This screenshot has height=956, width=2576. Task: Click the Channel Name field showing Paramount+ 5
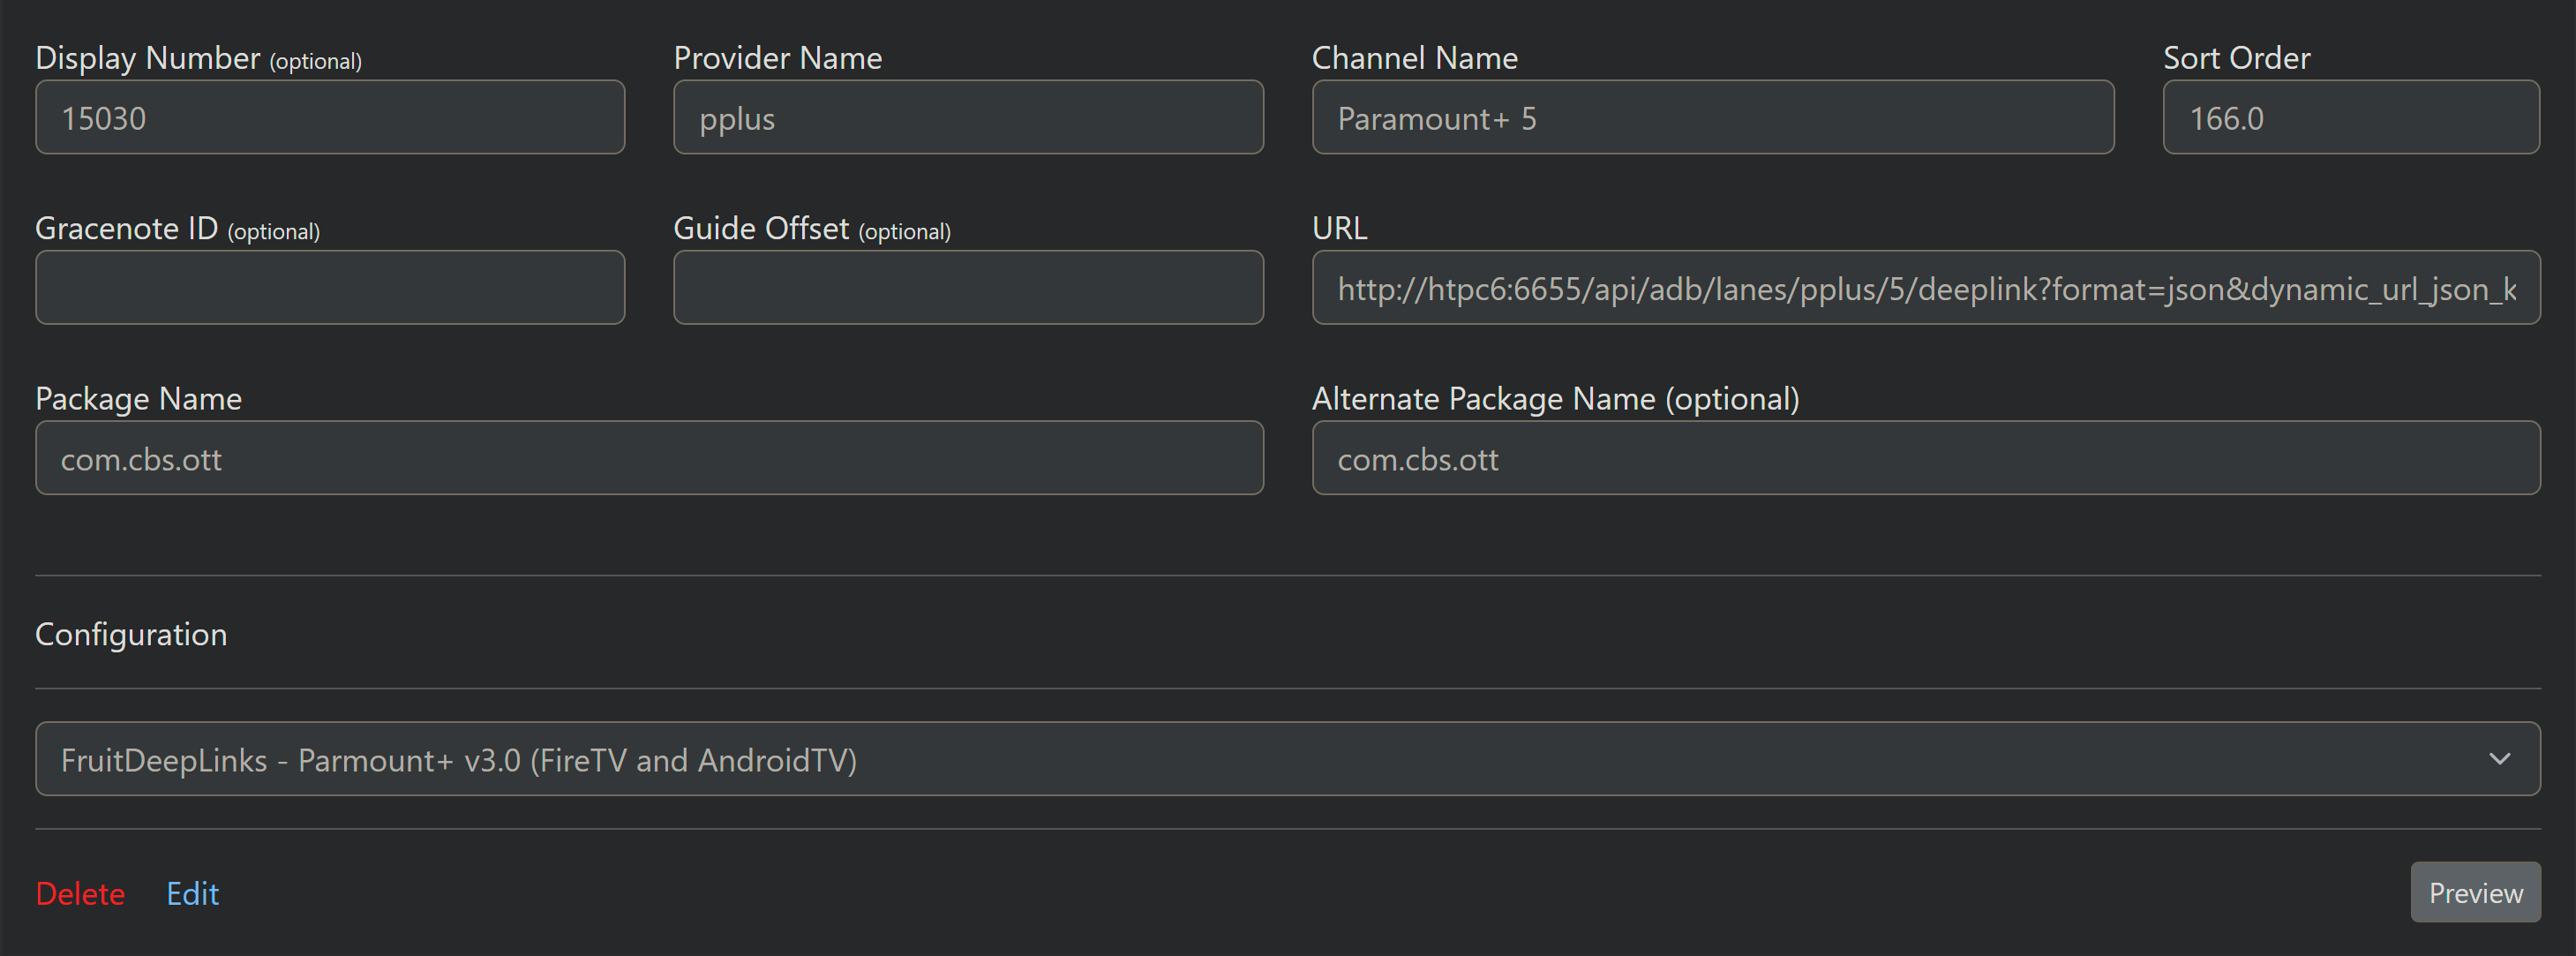coord(1712,118)
